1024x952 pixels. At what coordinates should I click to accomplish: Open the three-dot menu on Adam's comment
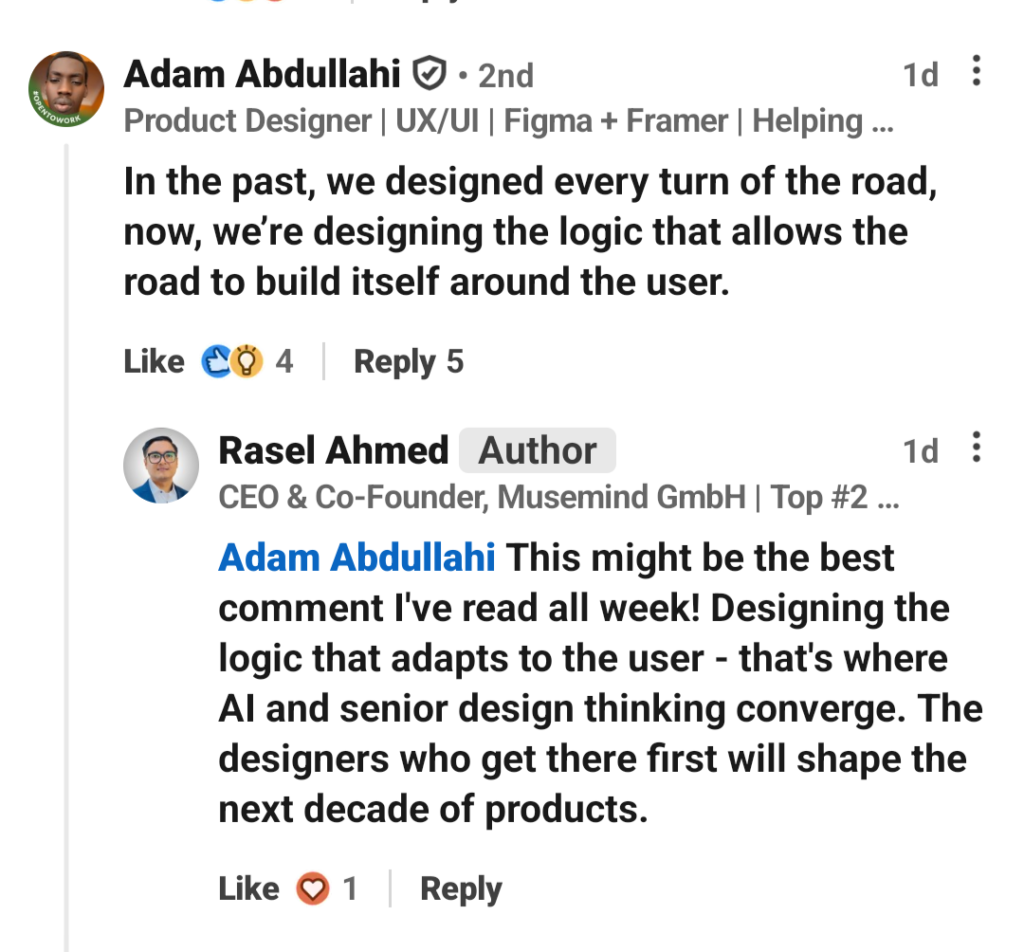click(976, 72)
